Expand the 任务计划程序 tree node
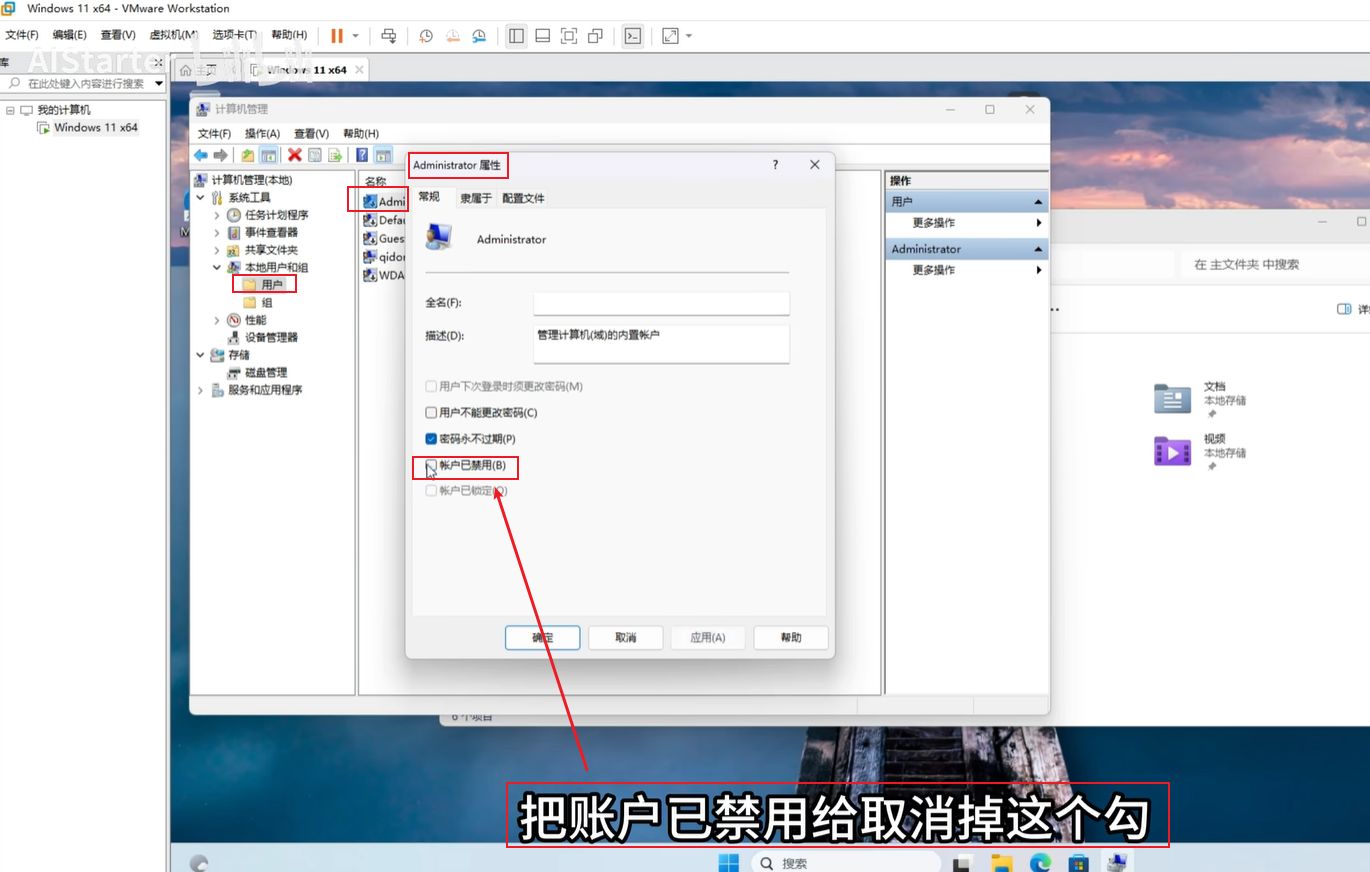 click(x=217, y=215)
